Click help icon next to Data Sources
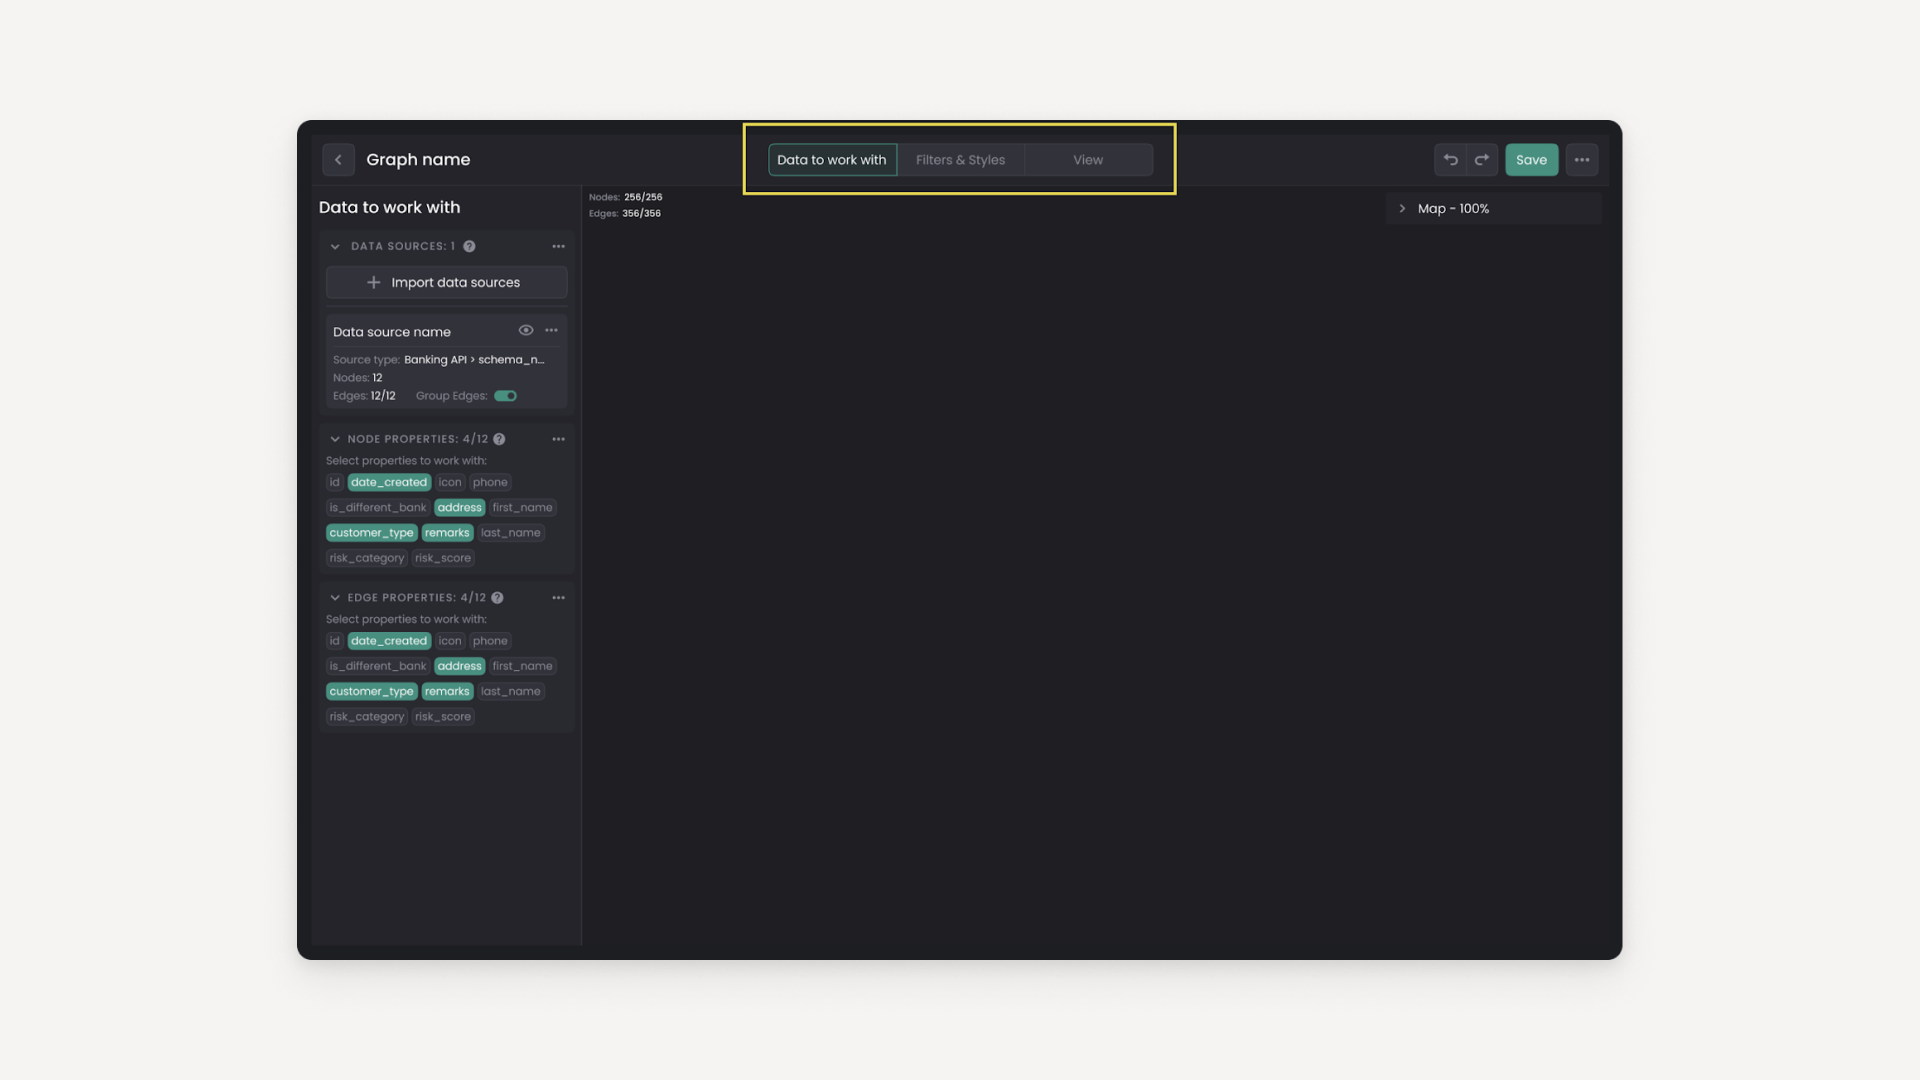Viewport: 1920px width, 1081px height. click(x=469, y=247)
